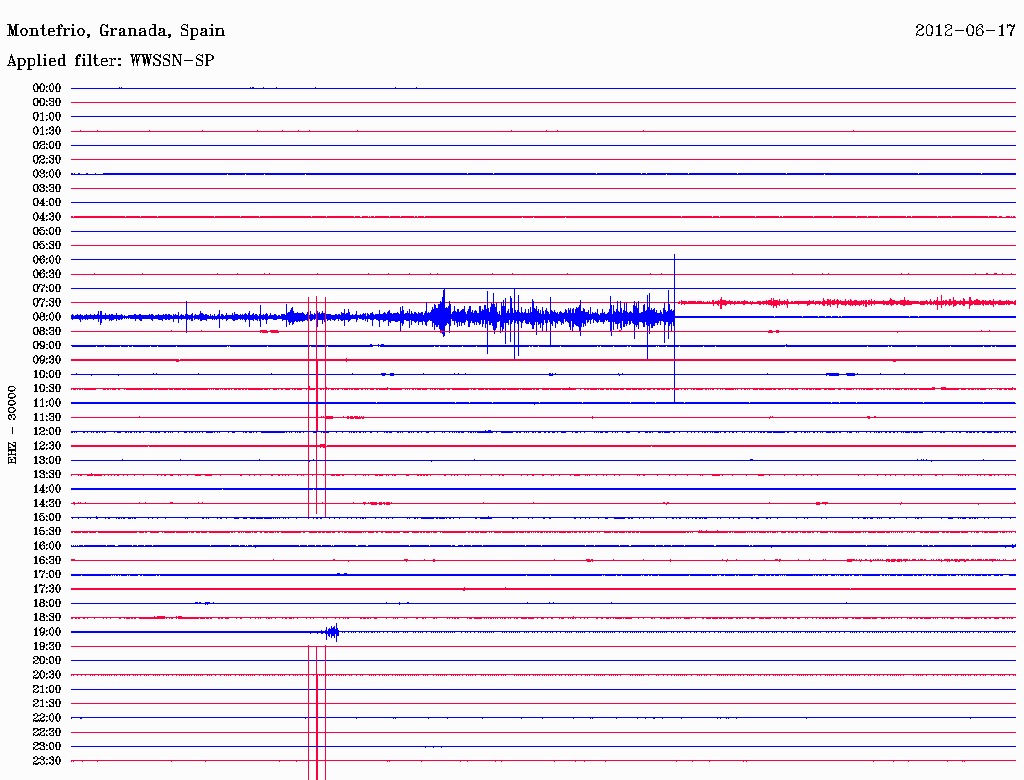The width and height of the screenshot is (1024, 780).
Task: Select the 02:30 time label
Action: [x=47, y=160]
